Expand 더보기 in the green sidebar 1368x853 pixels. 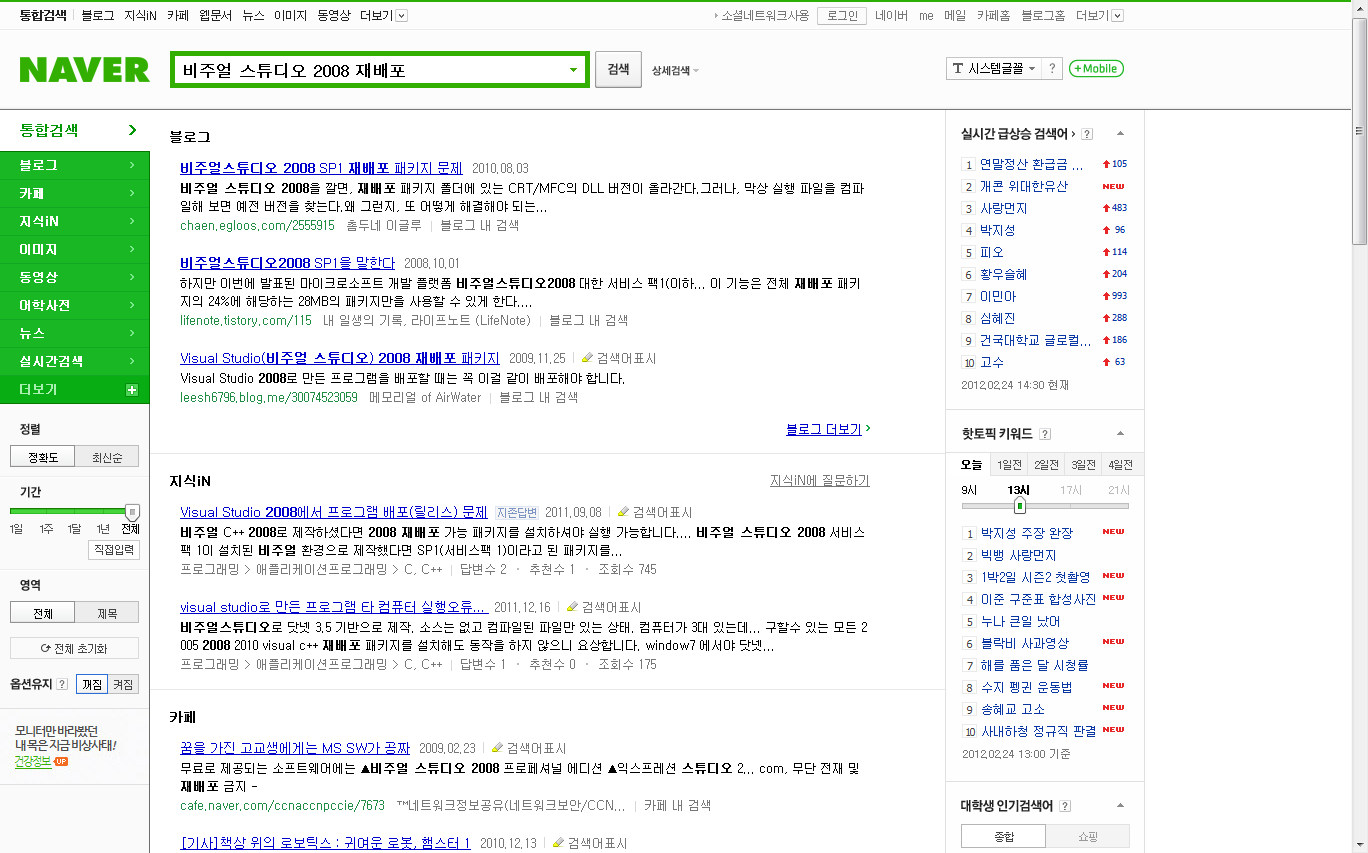click(x=75, y=389)
